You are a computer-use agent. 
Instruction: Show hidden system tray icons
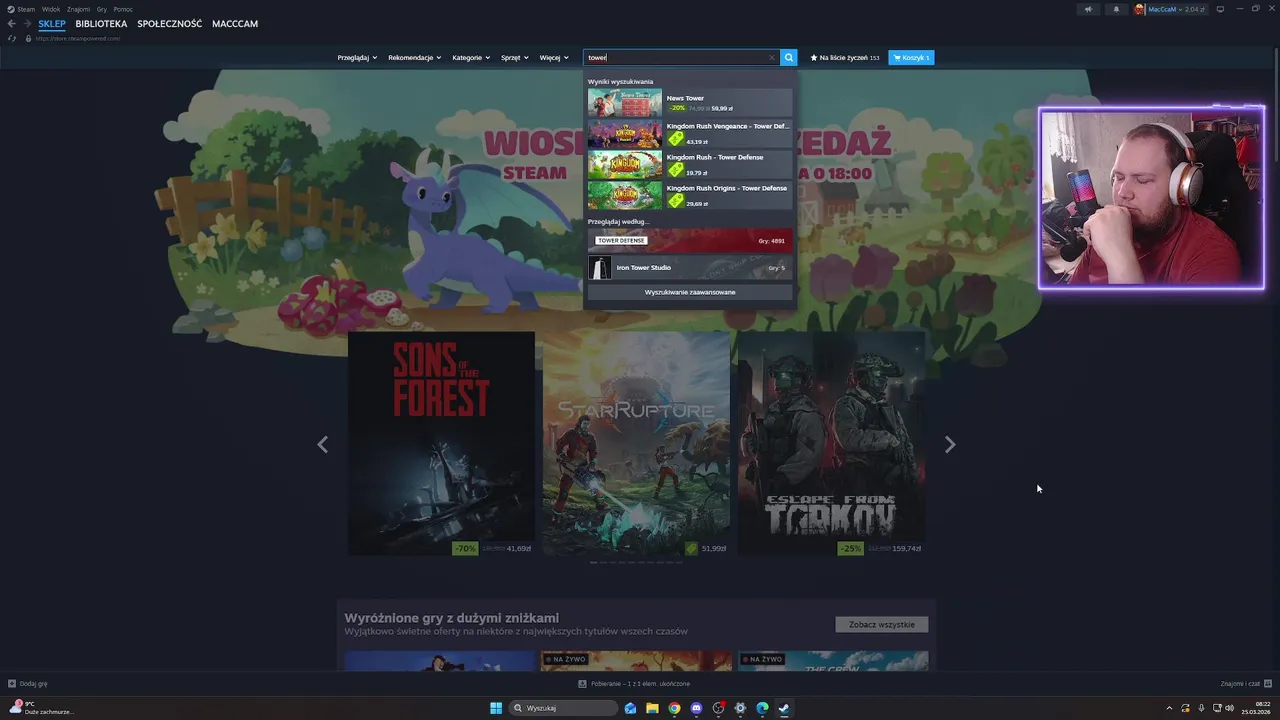pyautogui.click(x=1170, y=708)
